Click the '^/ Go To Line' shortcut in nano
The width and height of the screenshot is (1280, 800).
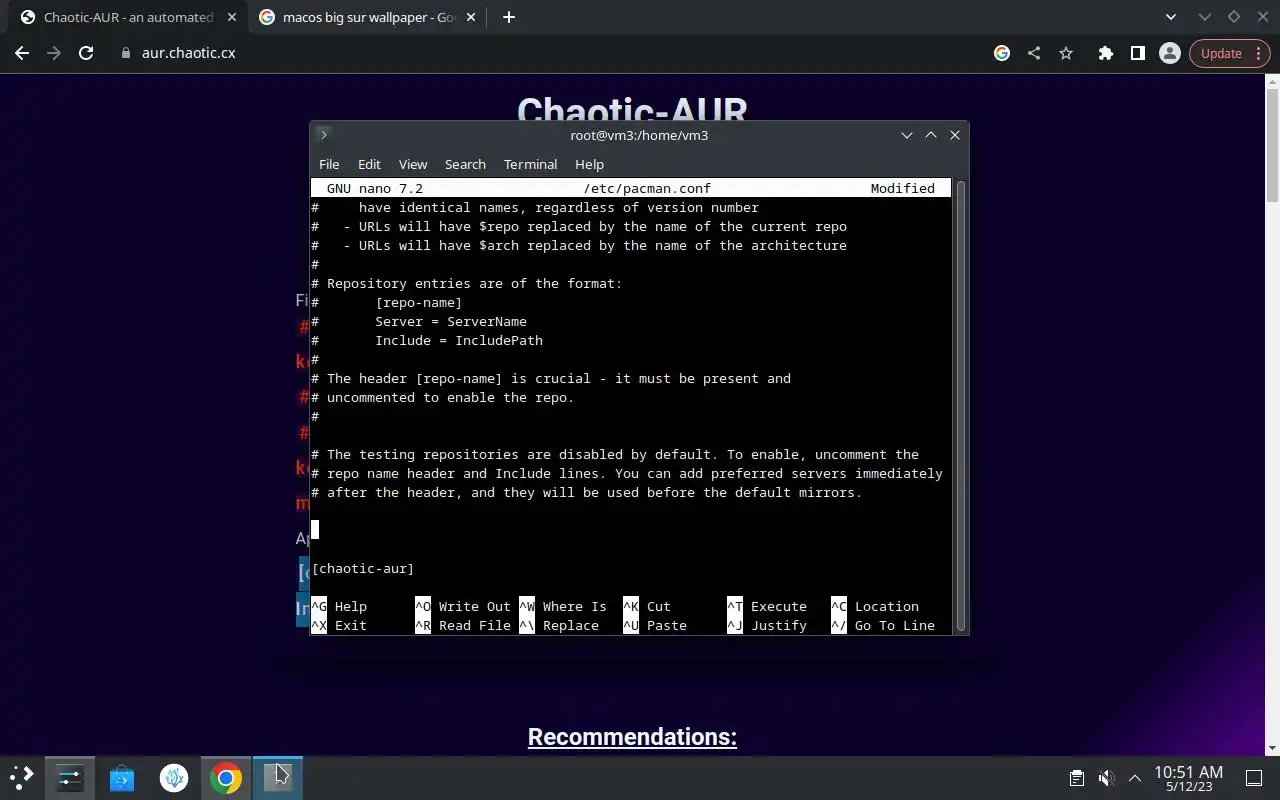[x=883, y=625]
